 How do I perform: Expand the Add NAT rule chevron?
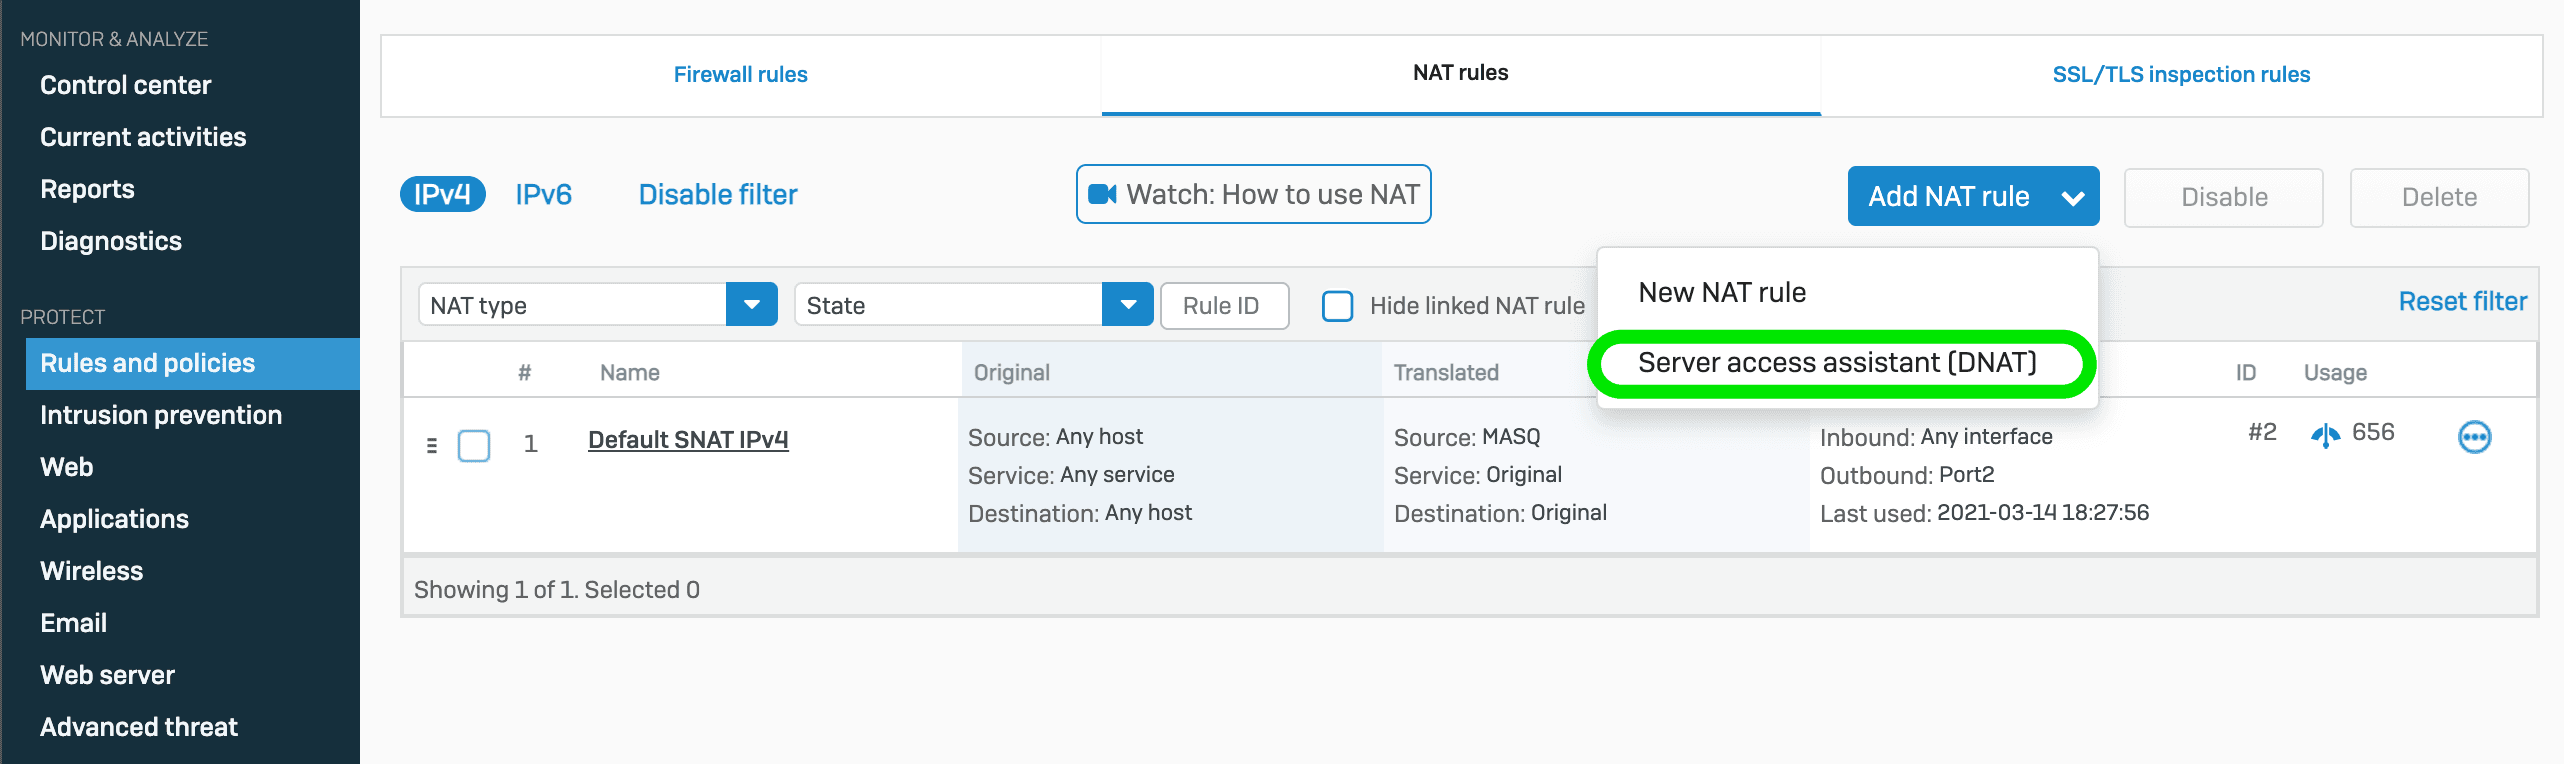[2073, 197]
